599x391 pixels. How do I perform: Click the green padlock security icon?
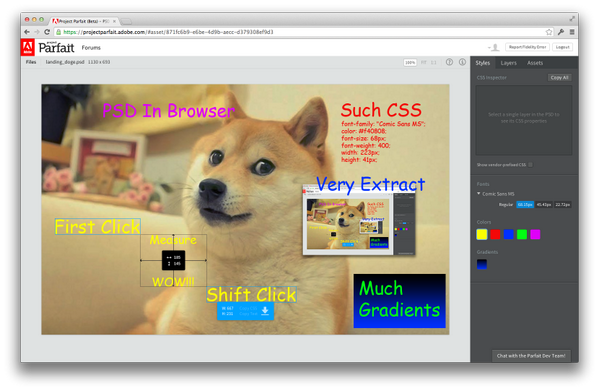click(x=58, y=32)
